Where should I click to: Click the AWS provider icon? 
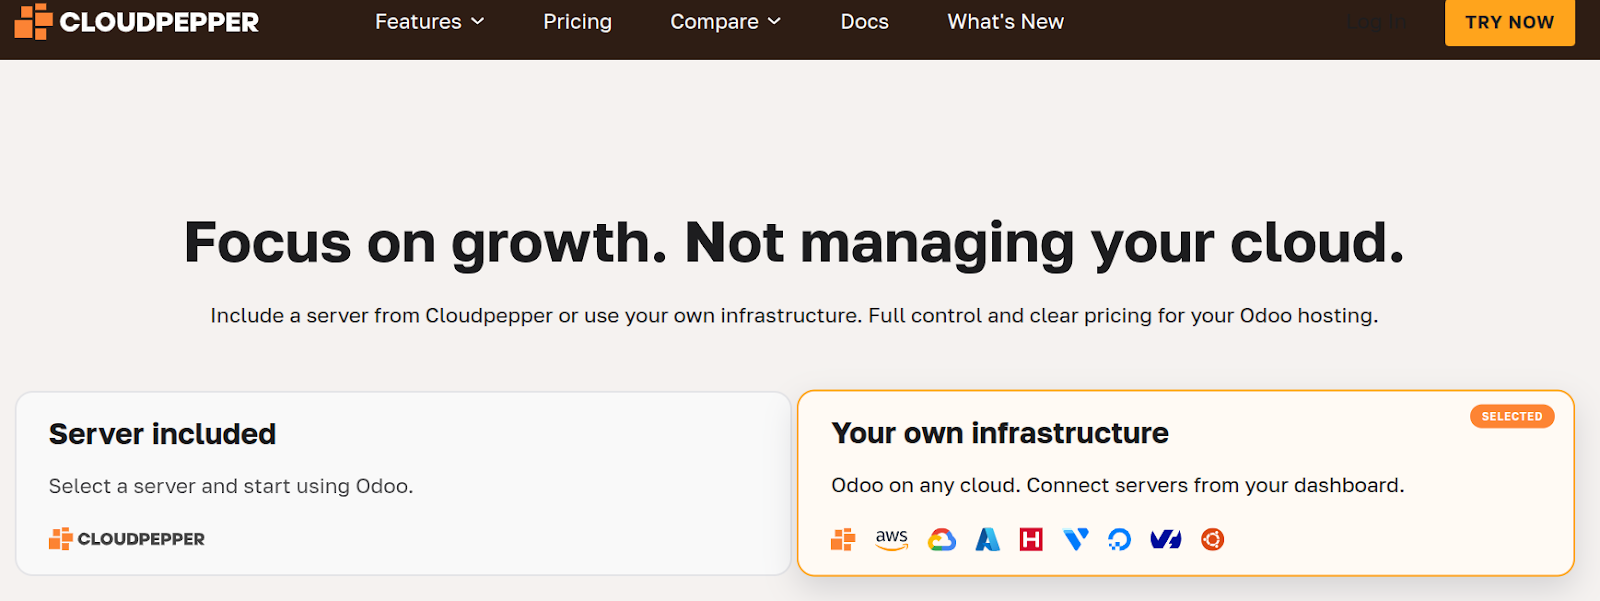click(x=891, y=540)
